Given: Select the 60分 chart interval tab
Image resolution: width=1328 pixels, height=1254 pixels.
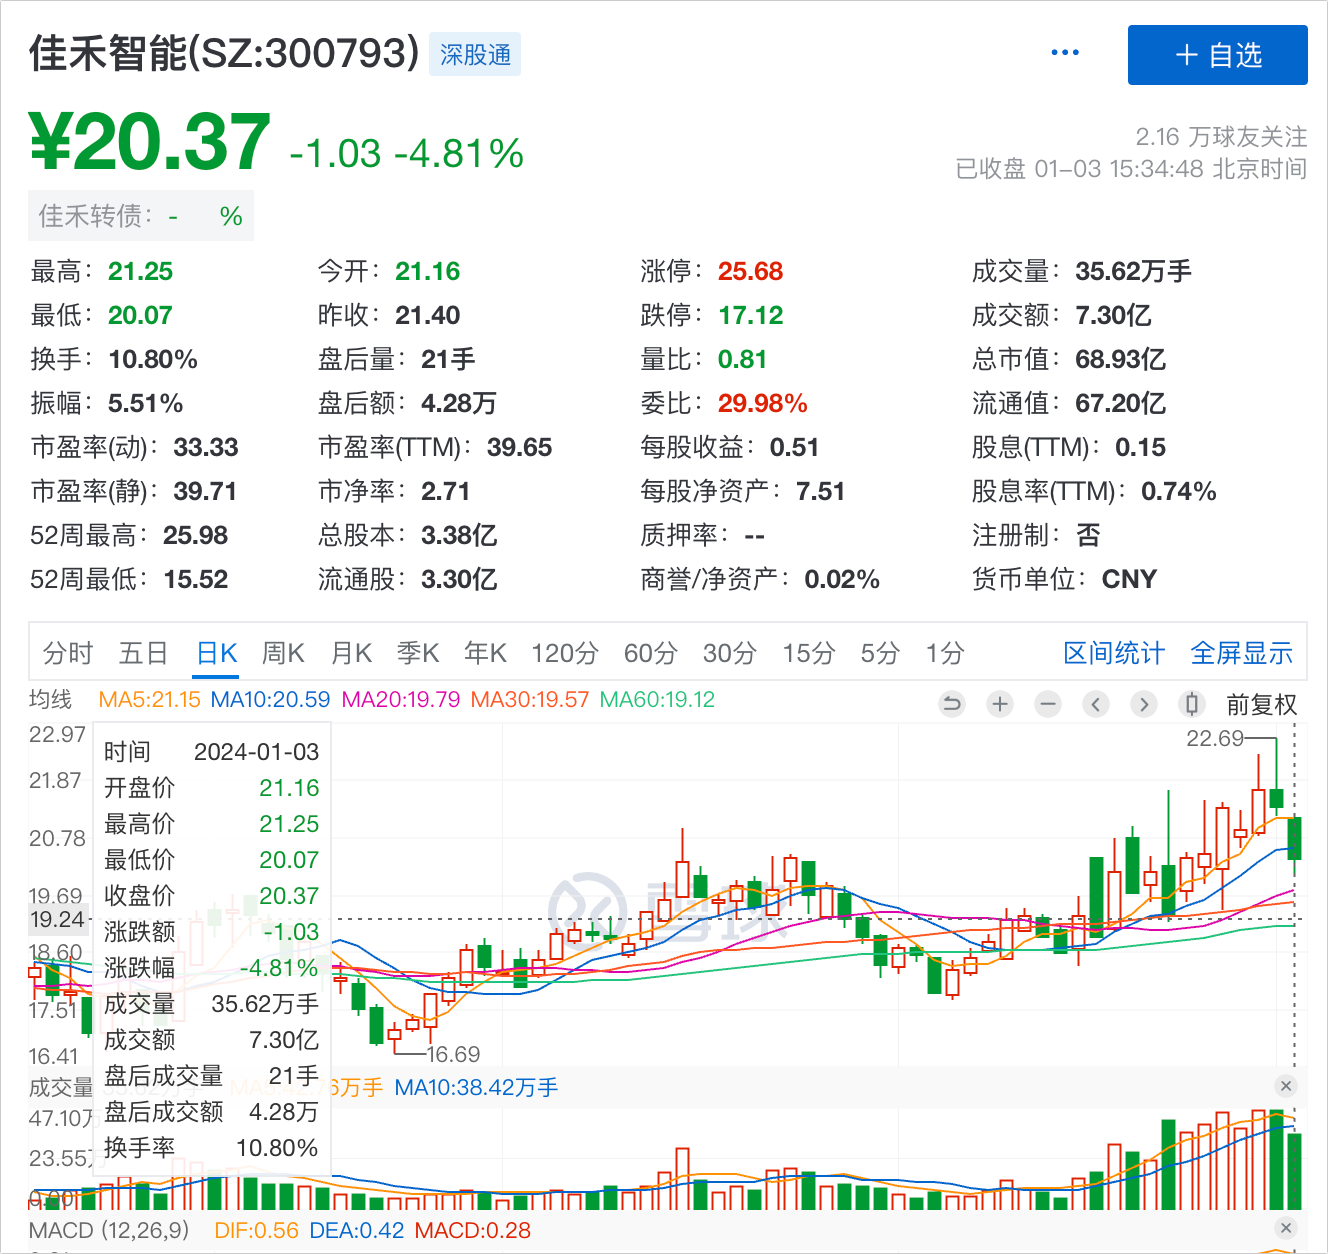Looking at the screenshot, I should pos(650,653).
